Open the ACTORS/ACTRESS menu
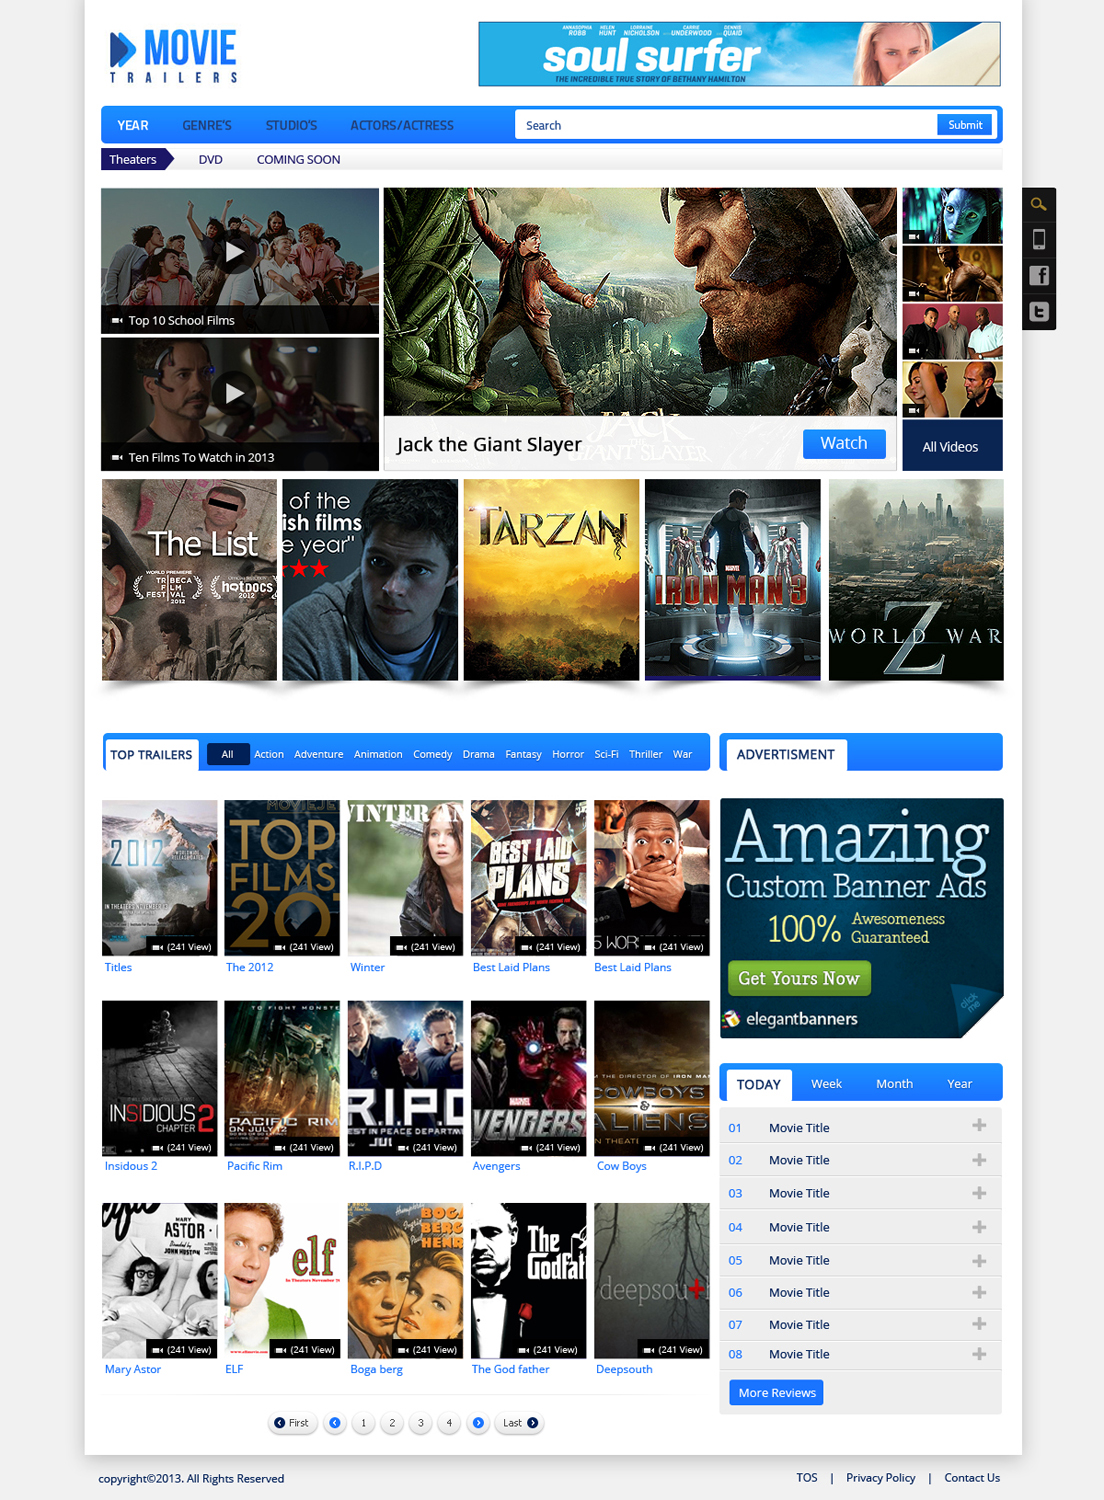 [x=402, y=125]
